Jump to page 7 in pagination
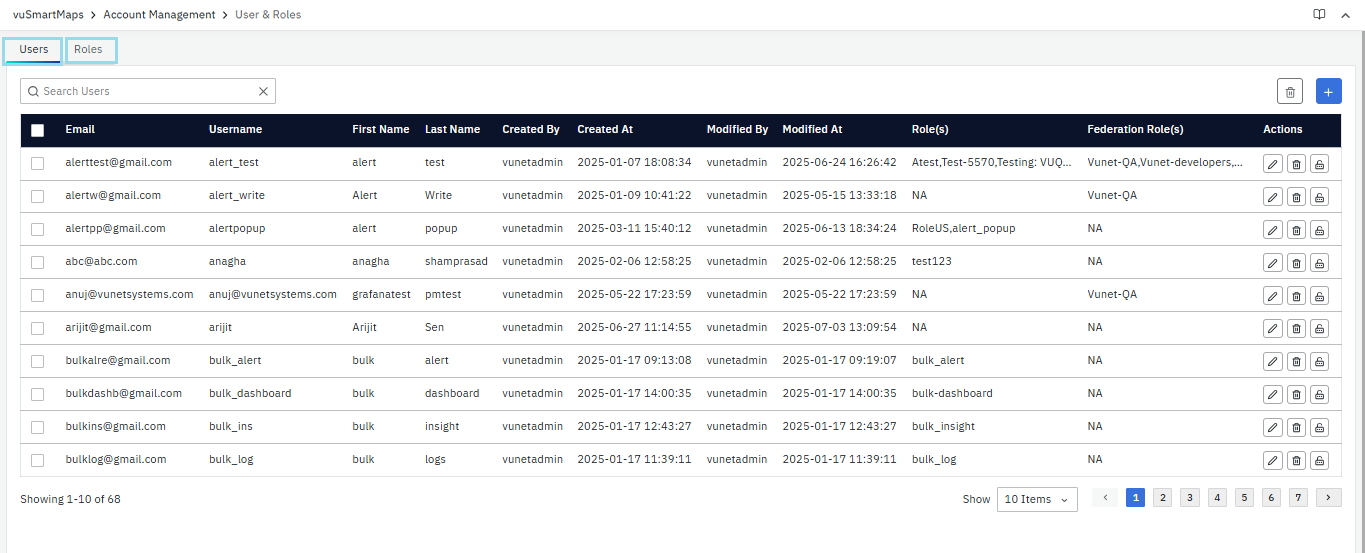The width and height of the screenshot is (1365, 553). coord(1297,498)
